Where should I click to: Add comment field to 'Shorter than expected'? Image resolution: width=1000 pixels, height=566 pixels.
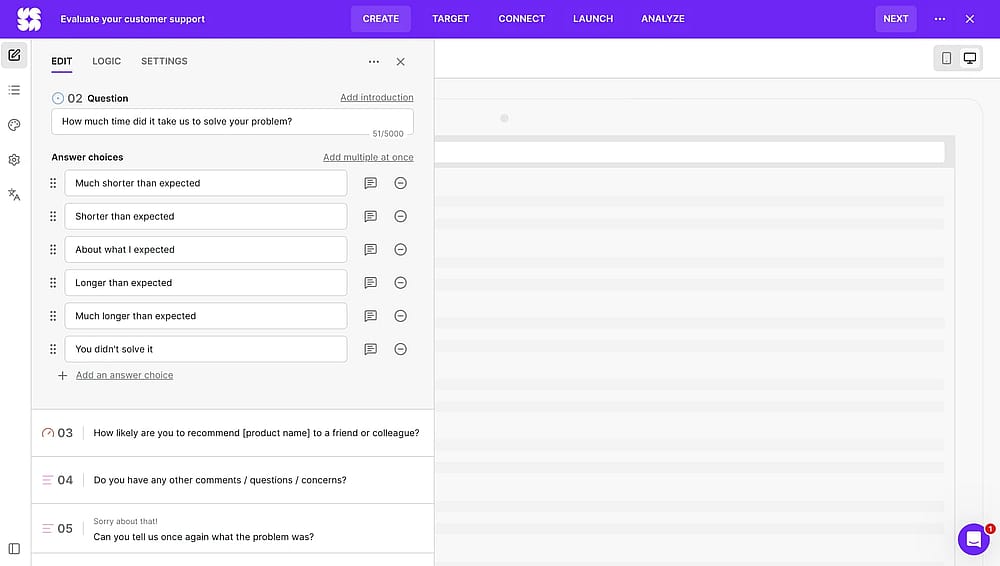[371, 216]
